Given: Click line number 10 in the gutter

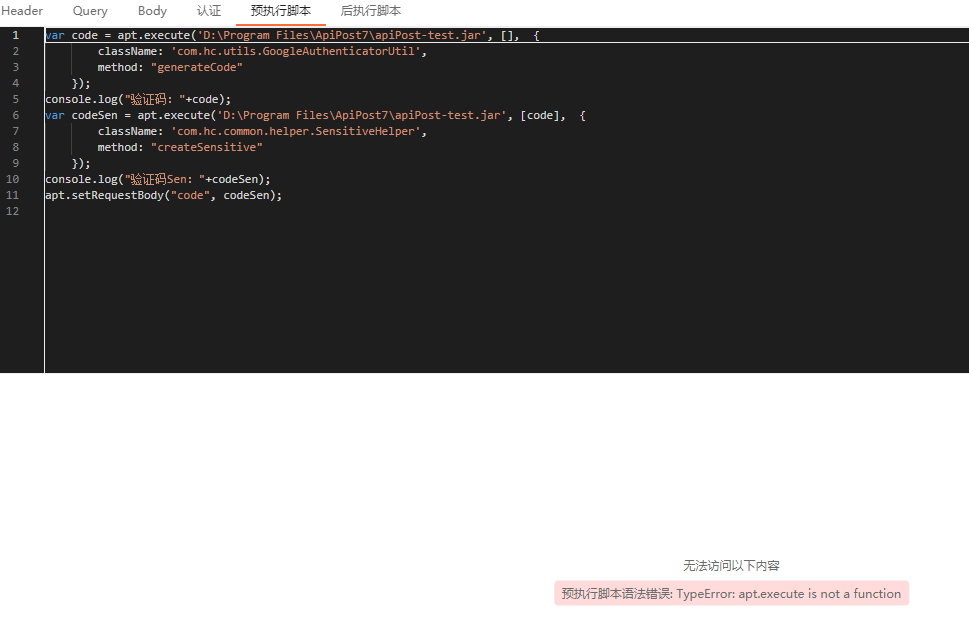Looking at the screenshot, I should pos(15,179).
